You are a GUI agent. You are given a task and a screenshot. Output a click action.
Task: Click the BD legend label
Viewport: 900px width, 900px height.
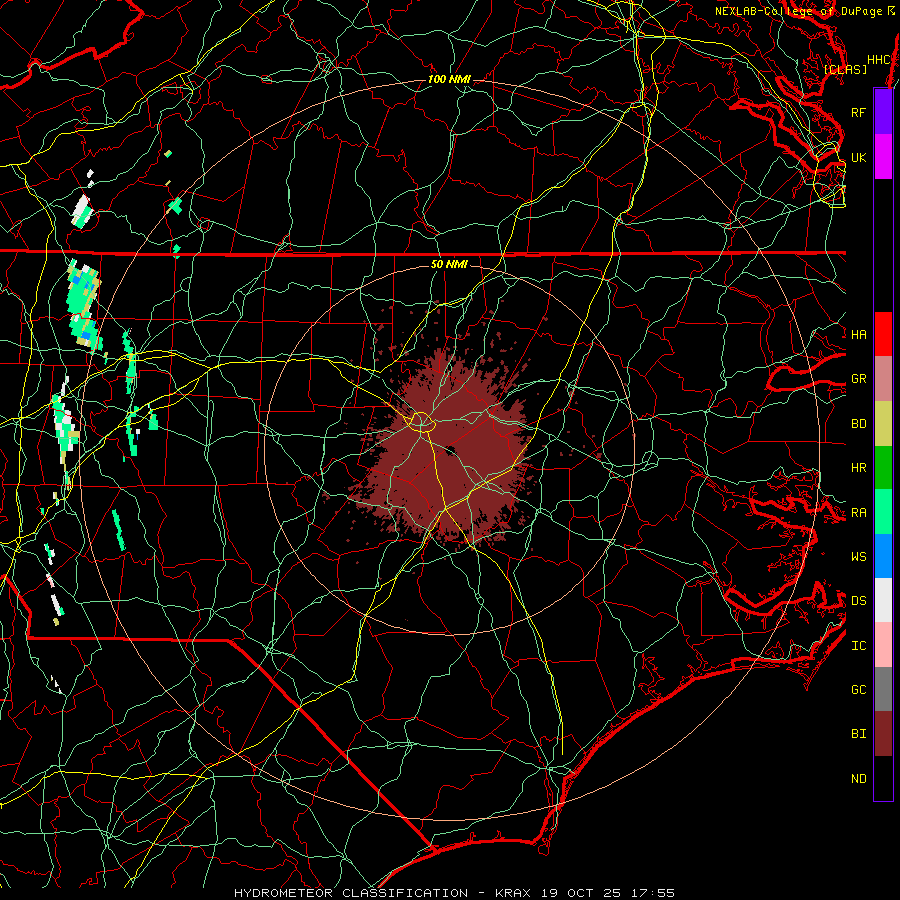click(859, 424)
